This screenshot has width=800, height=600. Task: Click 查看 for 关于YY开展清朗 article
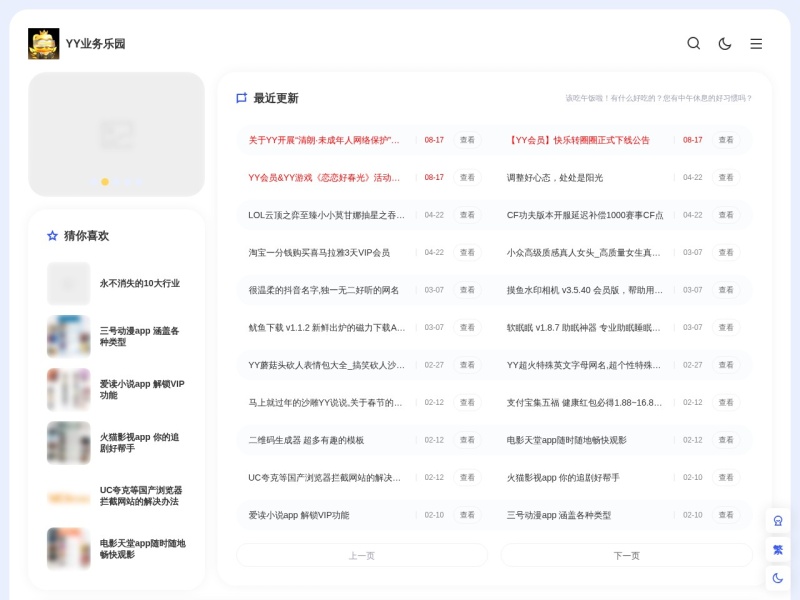(467, 140)
